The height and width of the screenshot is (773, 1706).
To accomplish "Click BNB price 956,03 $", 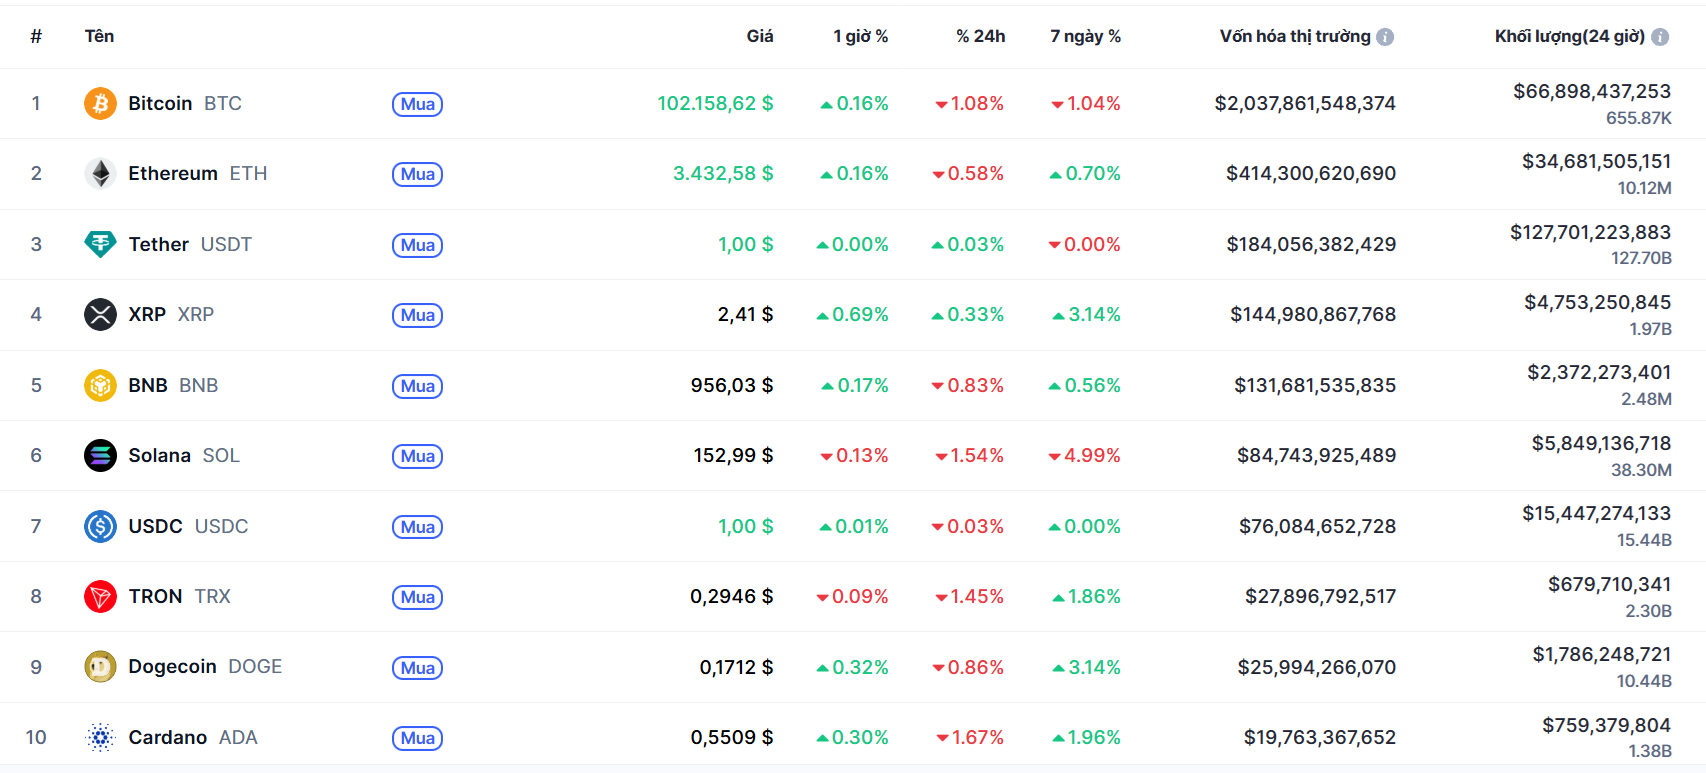I will pyautogui.click(x=732, y=385).
